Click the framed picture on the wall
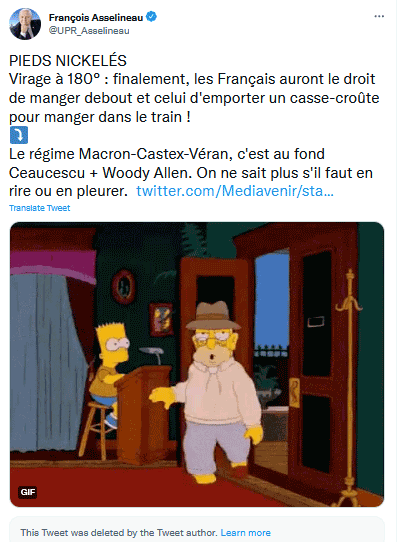 tap(161, 319)
